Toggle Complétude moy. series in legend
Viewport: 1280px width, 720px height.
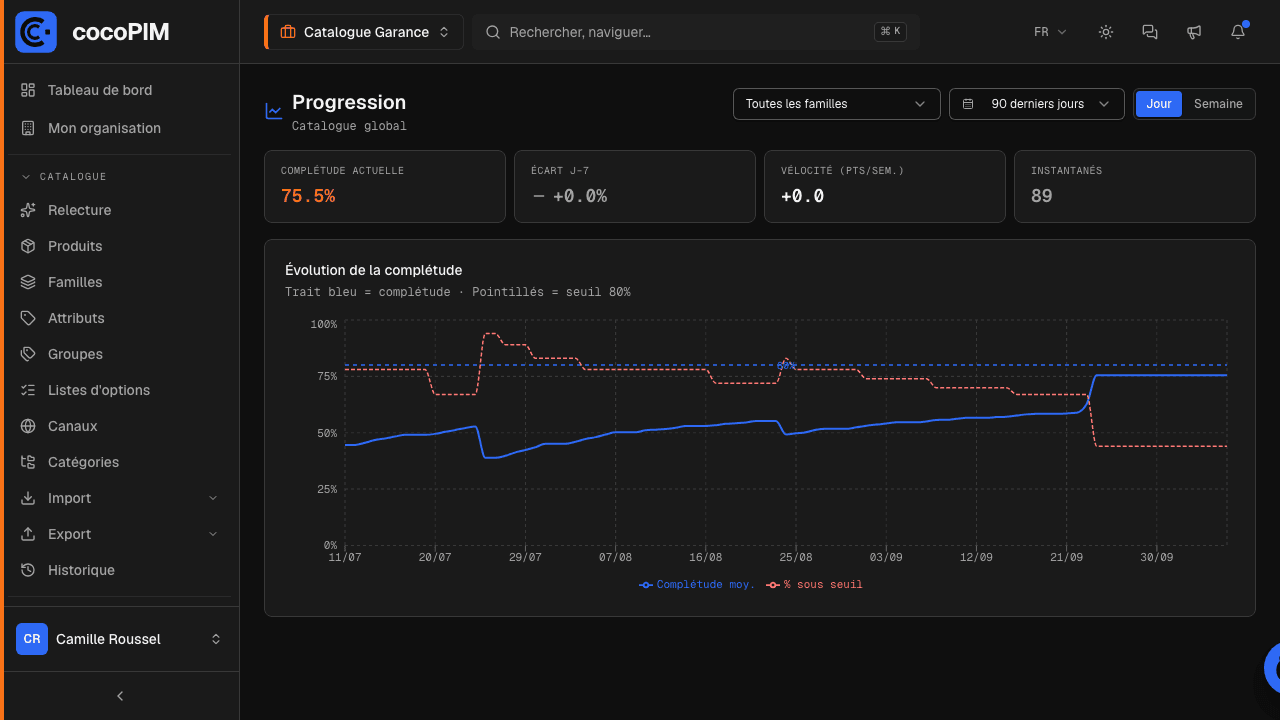point(697,584)
